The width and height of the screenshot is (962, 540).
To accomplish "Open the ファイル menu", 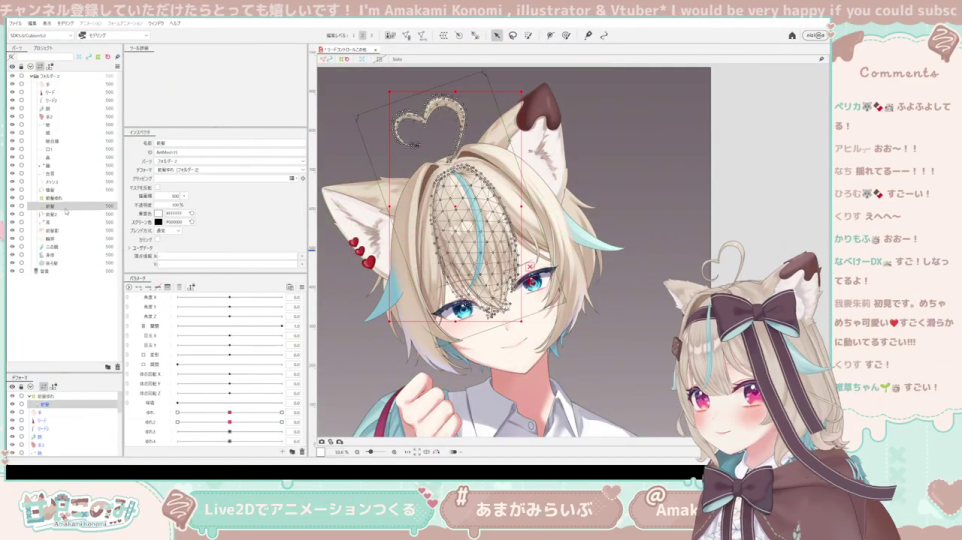I will coord(15,23).
